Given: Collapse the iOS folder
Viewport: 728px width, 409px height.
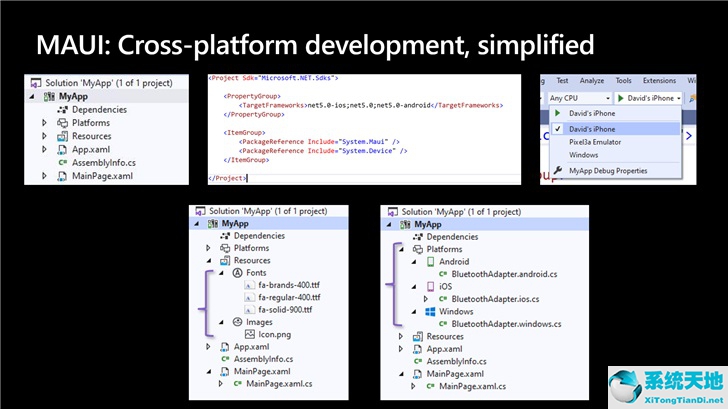Looking at the screenshot, I should [414, 287].
